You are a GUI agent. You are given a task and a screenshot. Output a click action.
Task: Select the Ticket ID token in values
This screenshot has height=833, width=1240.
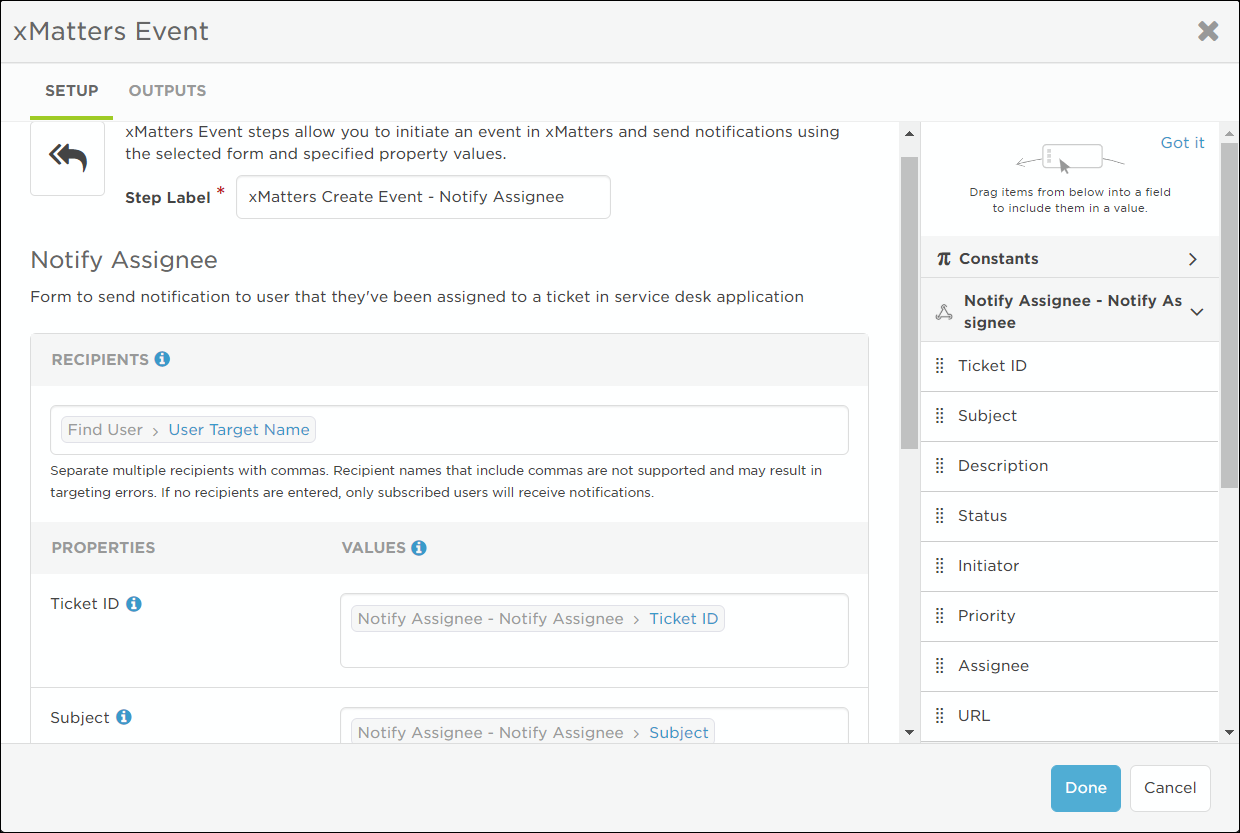538,619
